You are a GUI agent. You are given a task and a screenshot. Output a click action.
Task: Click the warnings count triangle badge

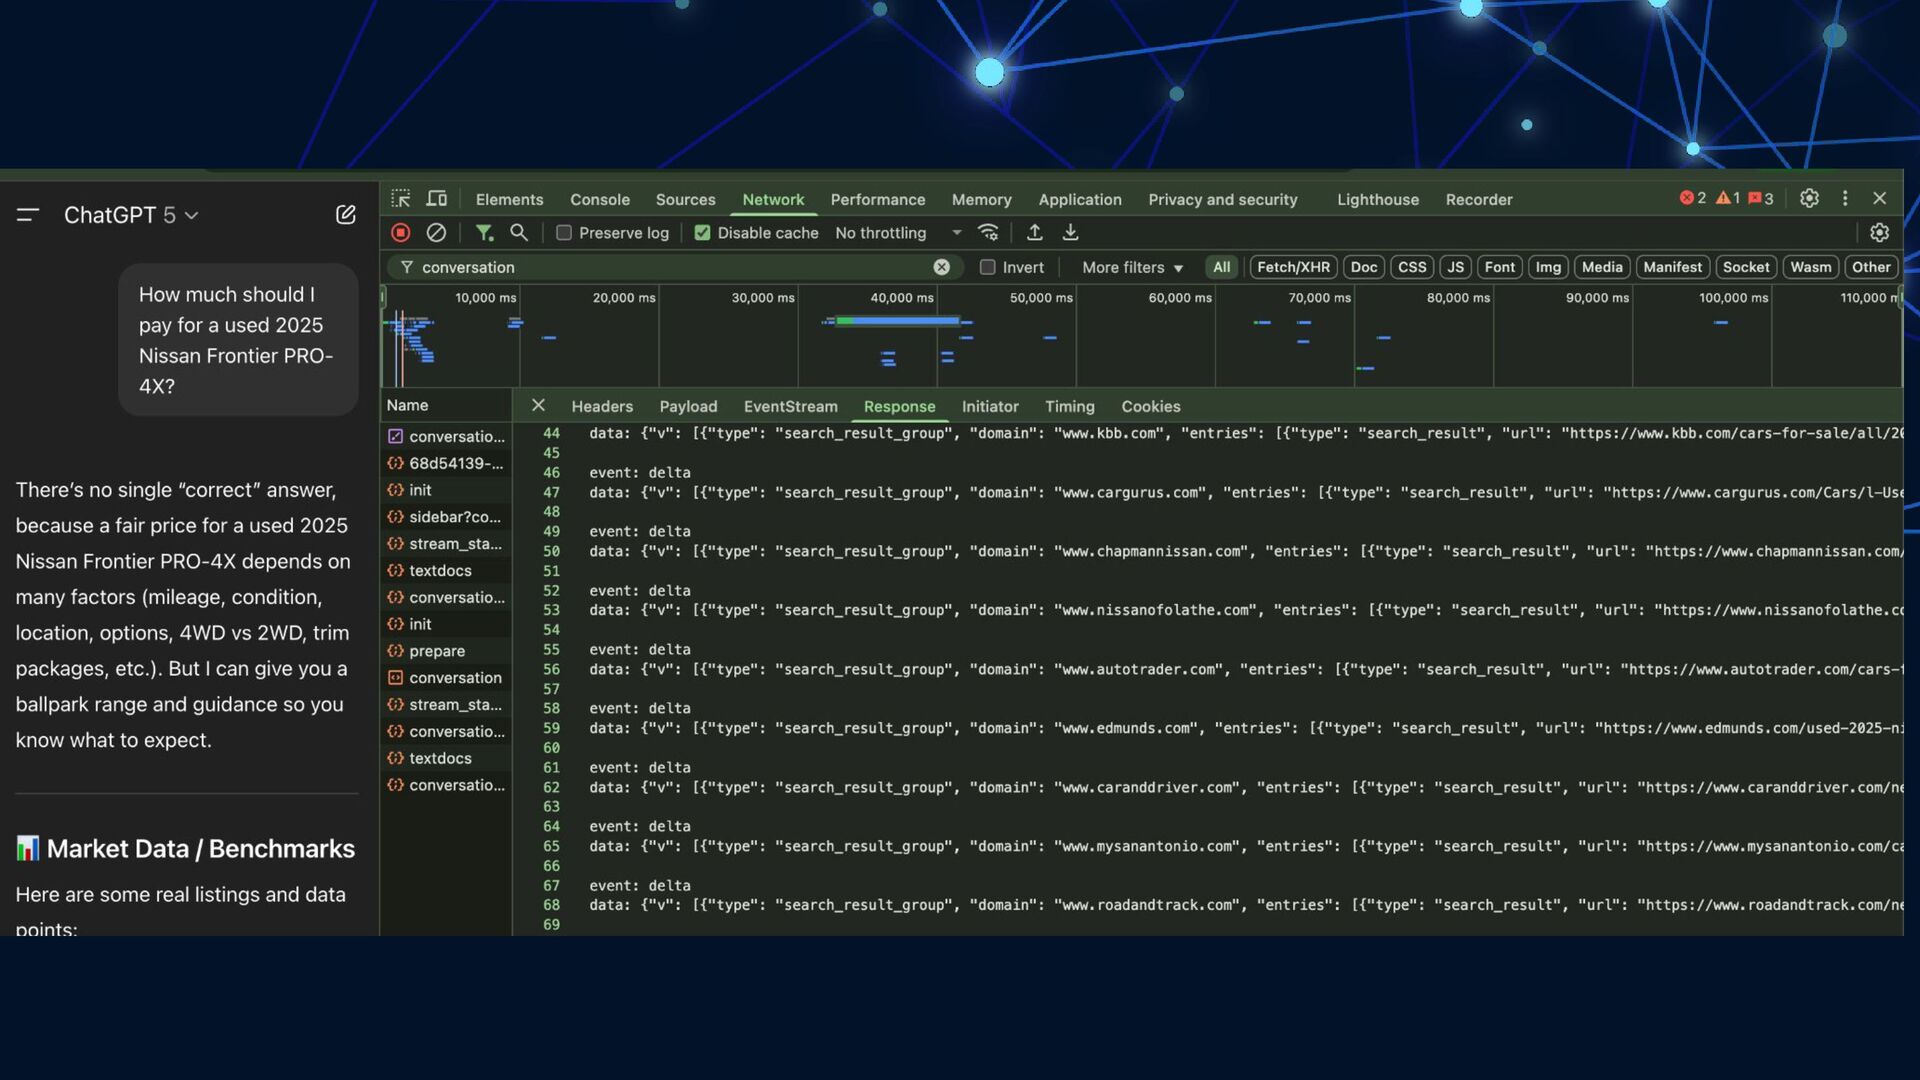[1729, 199]
